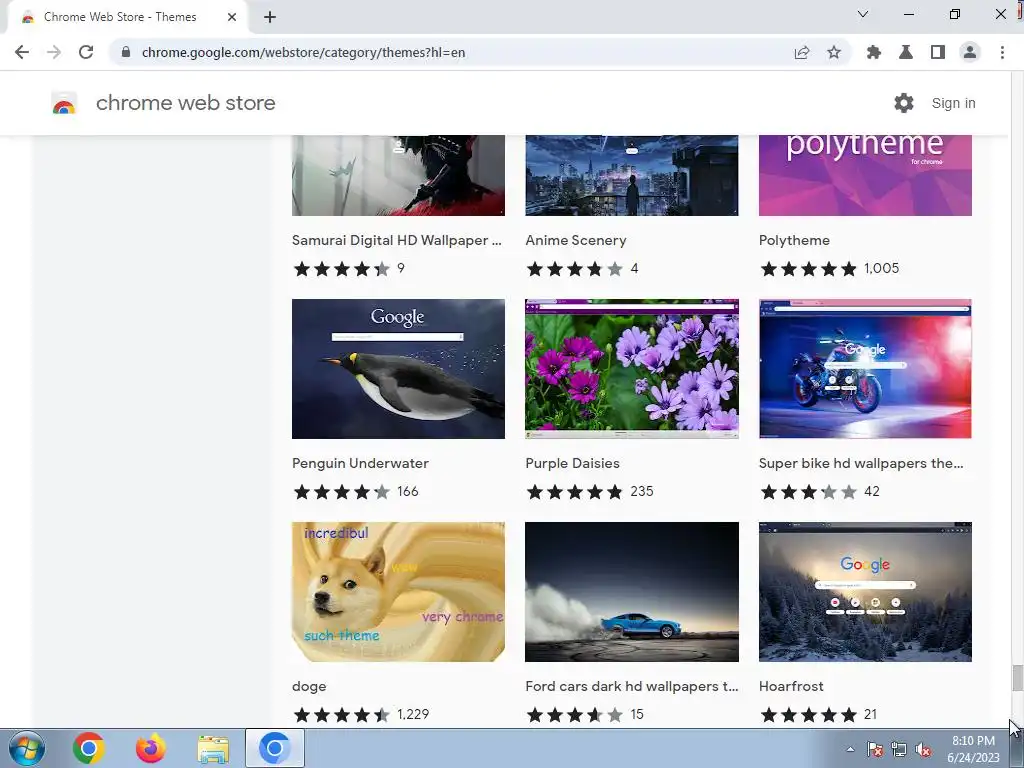Open the profile avatar menu

click(x=970, y=52)
